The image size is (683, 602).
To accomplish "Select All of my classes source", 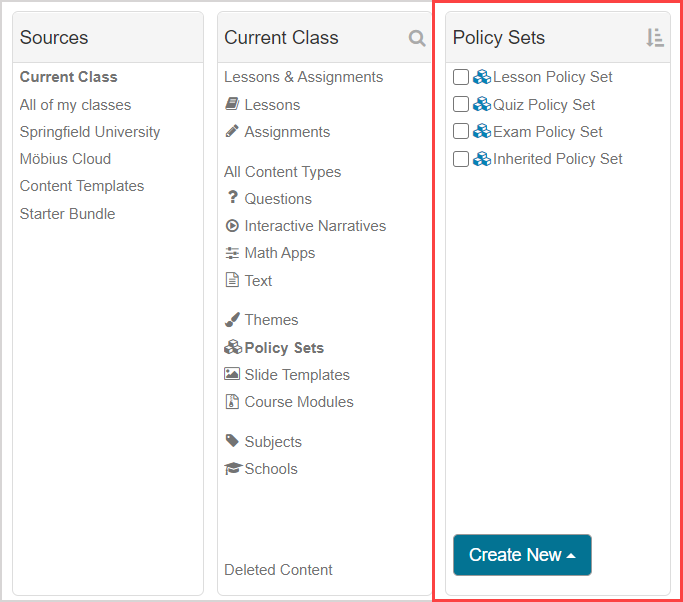I will 75,105.
